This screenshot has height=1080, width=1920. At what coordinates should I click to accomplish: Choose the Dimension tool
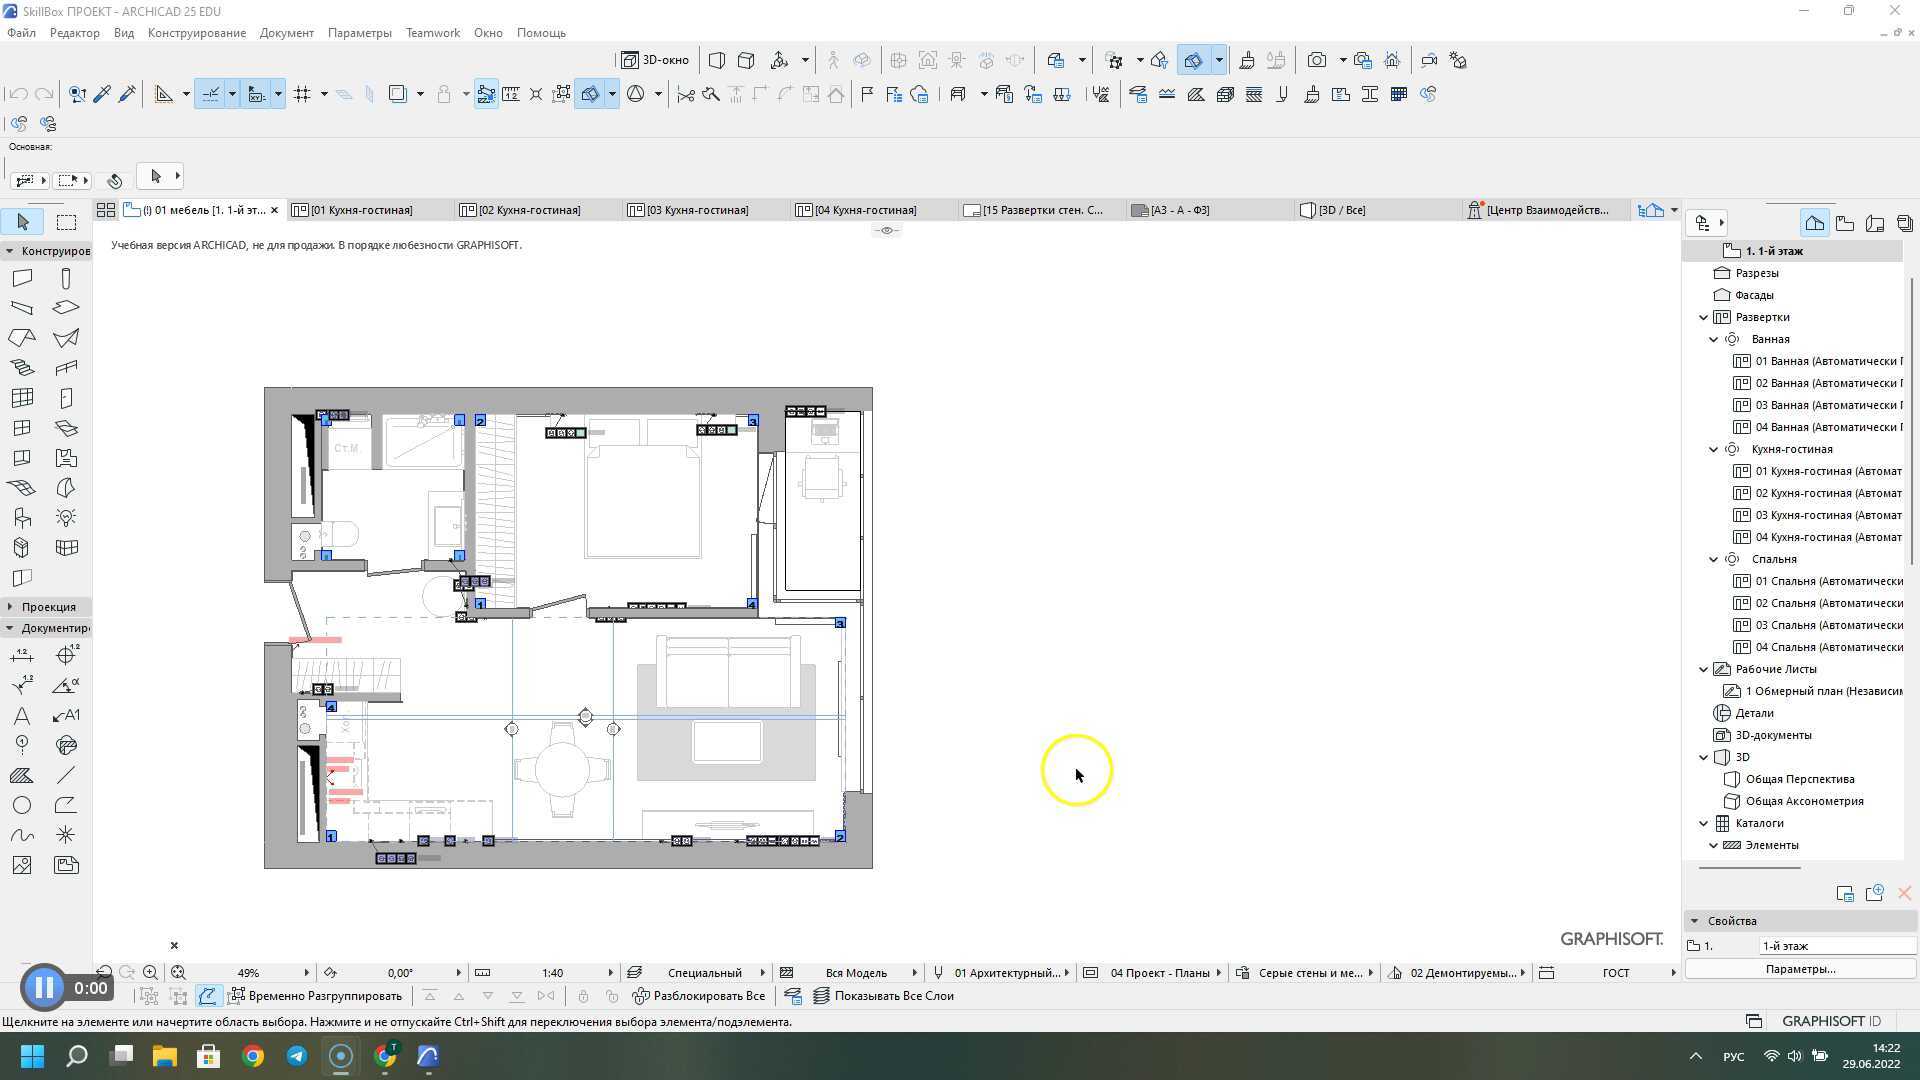[x=22, y=655]
